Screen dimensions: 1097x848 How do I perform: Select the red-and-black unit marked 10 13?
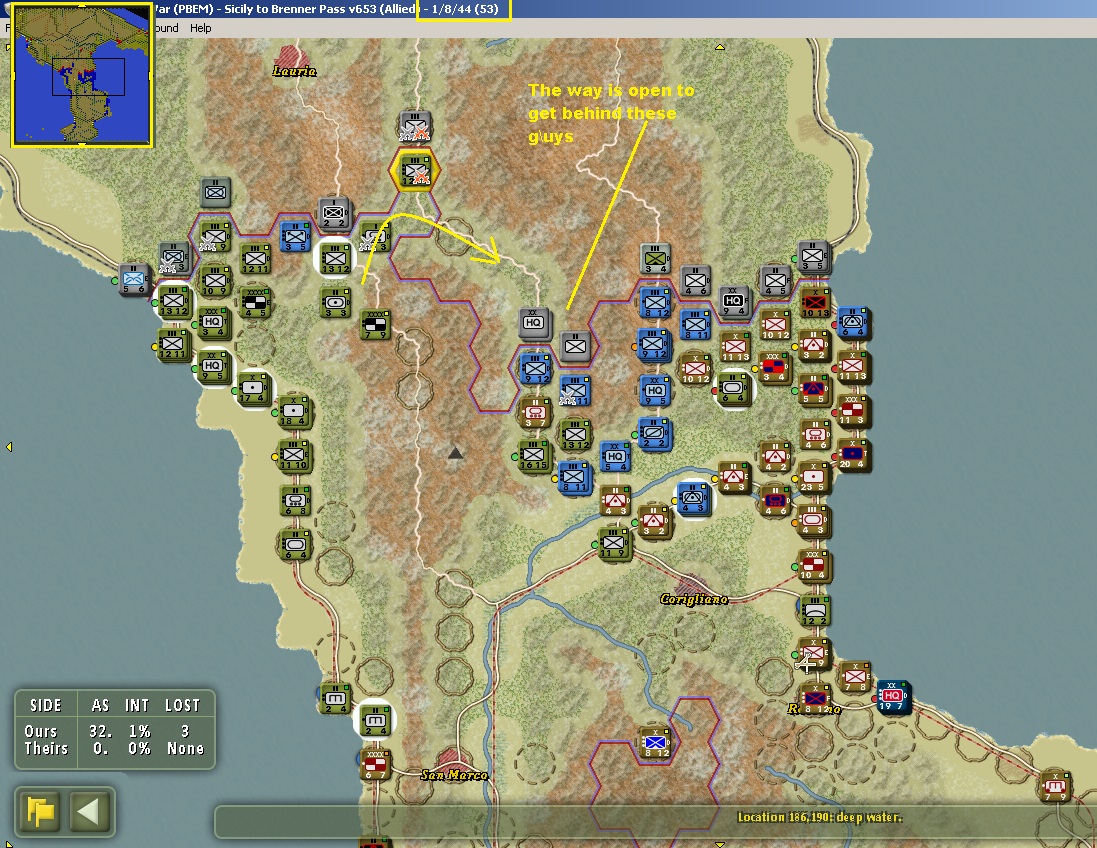point(815,302)
